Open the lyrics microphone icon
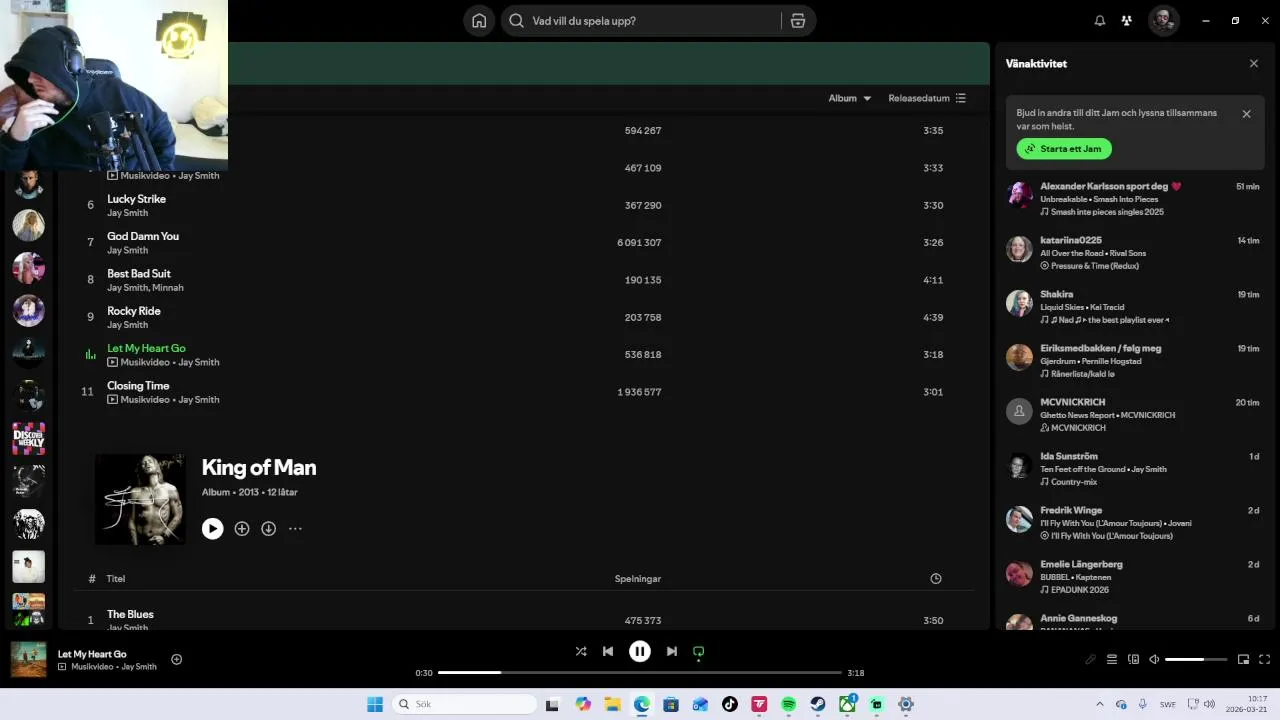This screenshot has width=1280, height=720. (1091, 659)
